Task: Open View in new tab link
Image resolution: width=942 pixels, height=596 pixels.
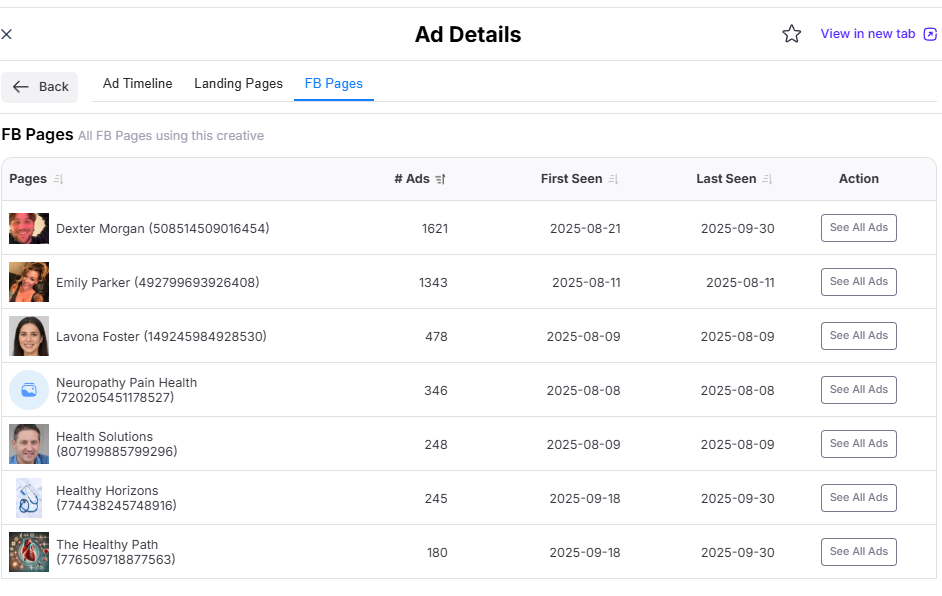Action: coord(877,34)
